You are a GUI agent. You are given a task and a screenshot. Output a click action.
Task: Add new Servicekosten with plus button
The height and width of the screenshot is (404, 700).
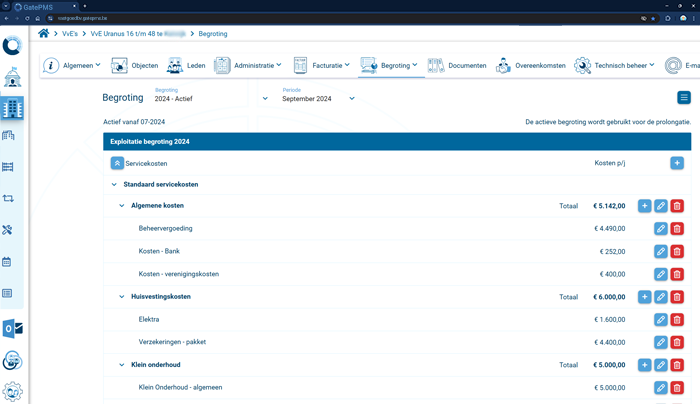[677, 163]
